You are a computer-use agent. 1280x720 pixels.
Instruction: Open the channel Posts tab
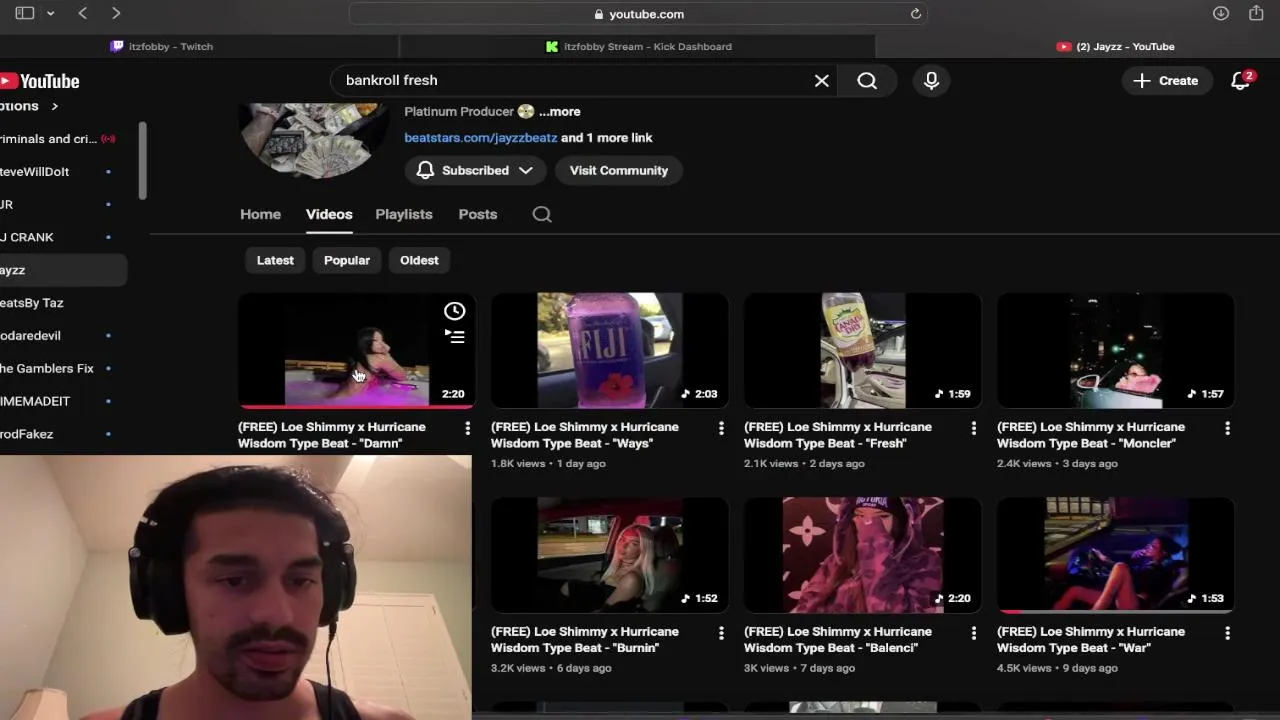tap(478, 214)
